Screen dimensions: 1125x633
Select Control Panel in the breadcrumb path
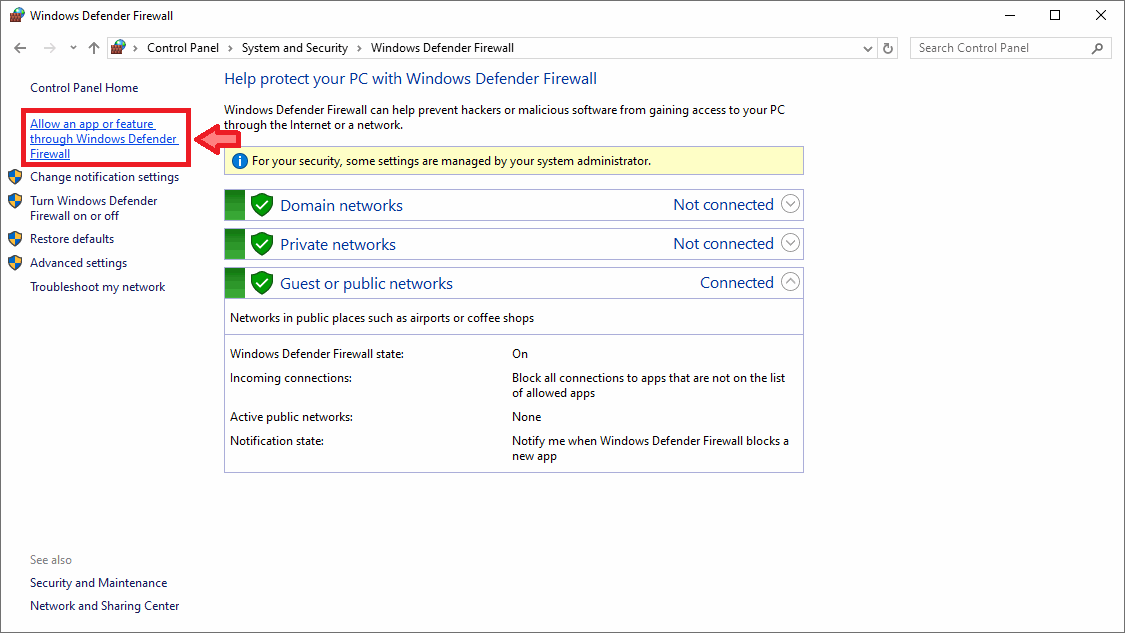click(x=182, y=48)
